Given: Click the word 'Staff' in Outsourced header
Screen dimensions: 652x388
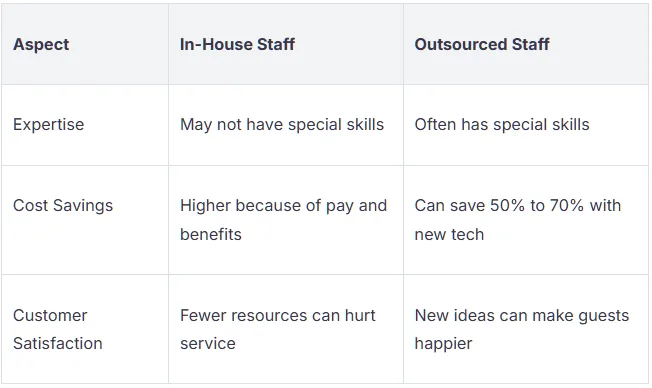Looking at the screenshot, I should pyautogui.click(x=531, y=44).
